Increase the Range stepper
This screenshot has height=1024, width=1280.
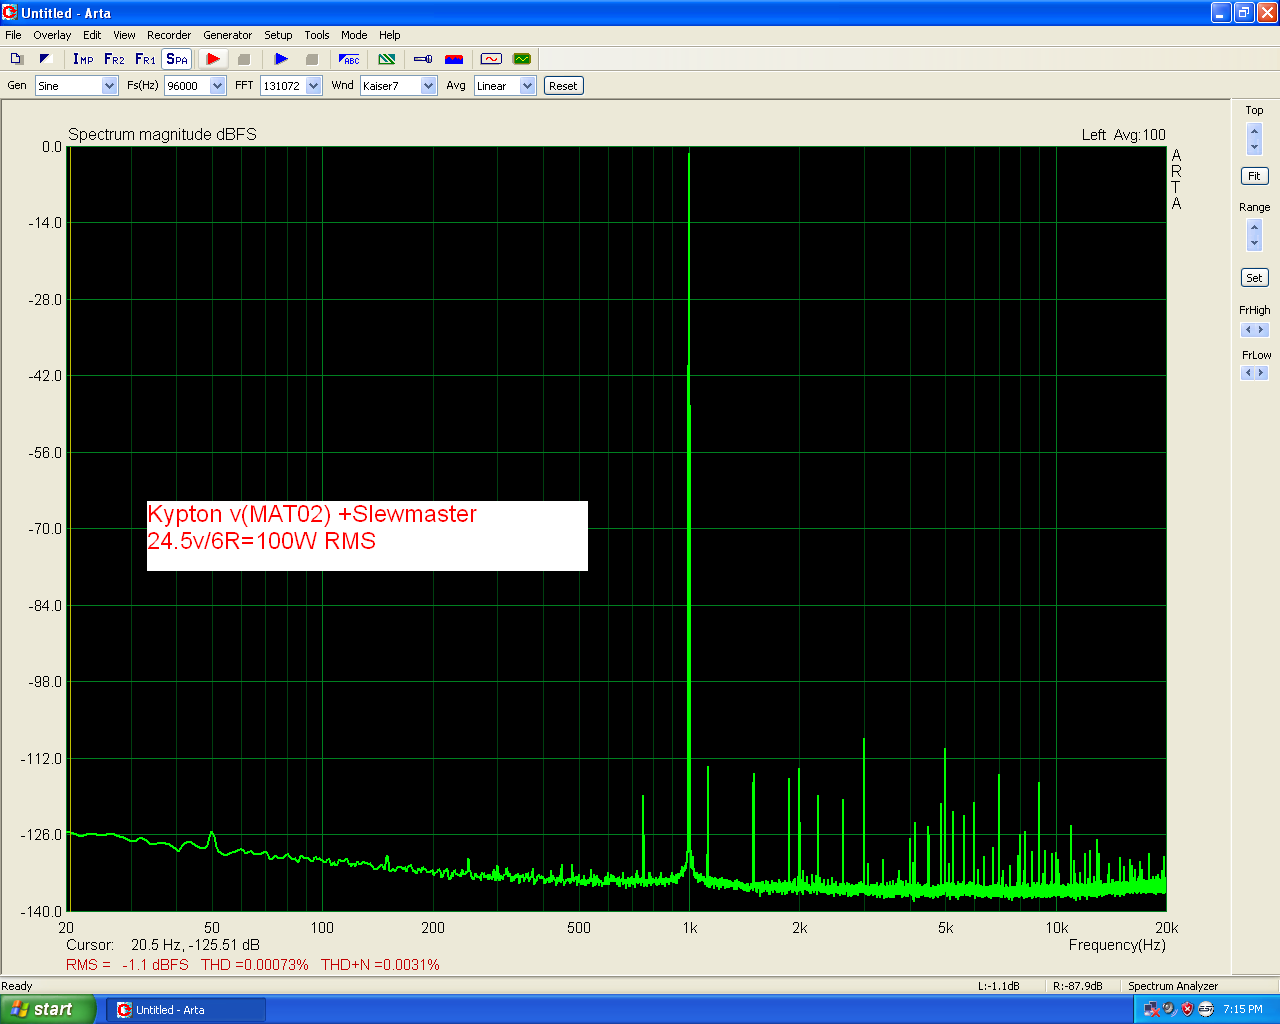[x=1255, y=228]
